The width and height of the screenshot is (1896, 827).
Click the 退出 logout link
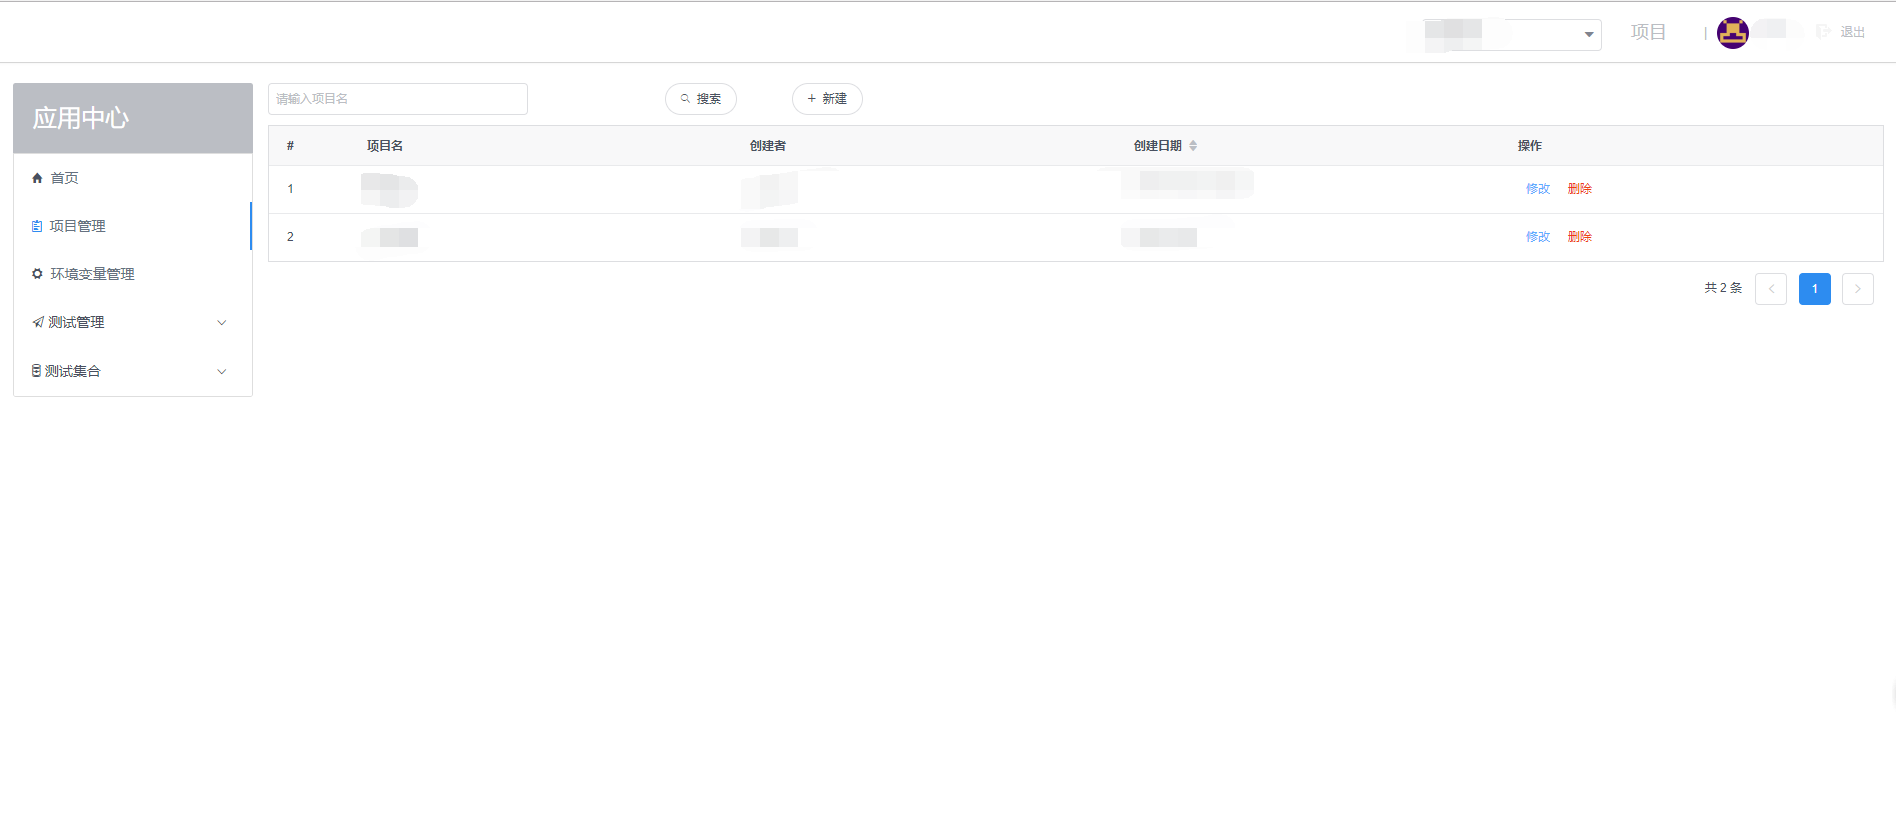pyautogui.click(x=1852, y=32)
